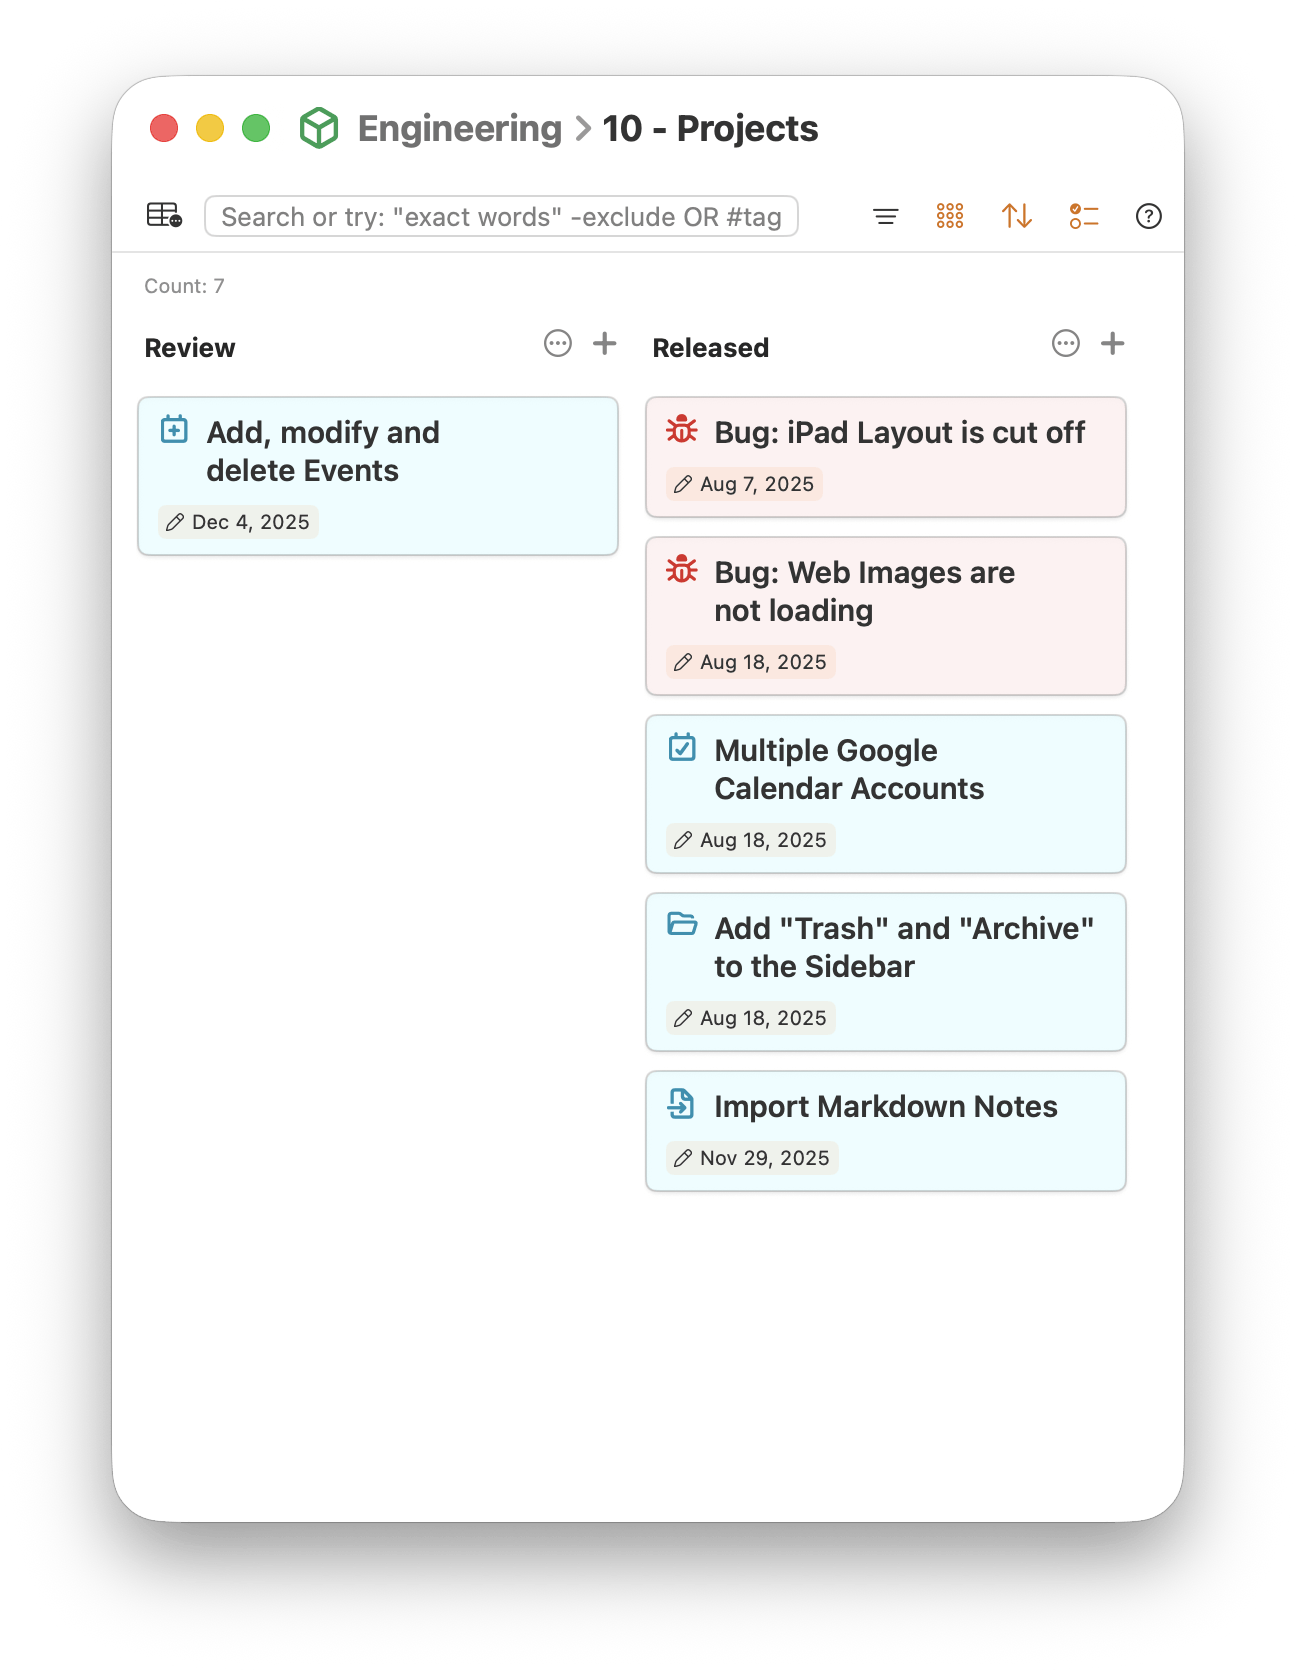The height and width of the screenshot is (1670, 1296).
Task: Open the displayed properties settings
Action: coord(1083,216)
